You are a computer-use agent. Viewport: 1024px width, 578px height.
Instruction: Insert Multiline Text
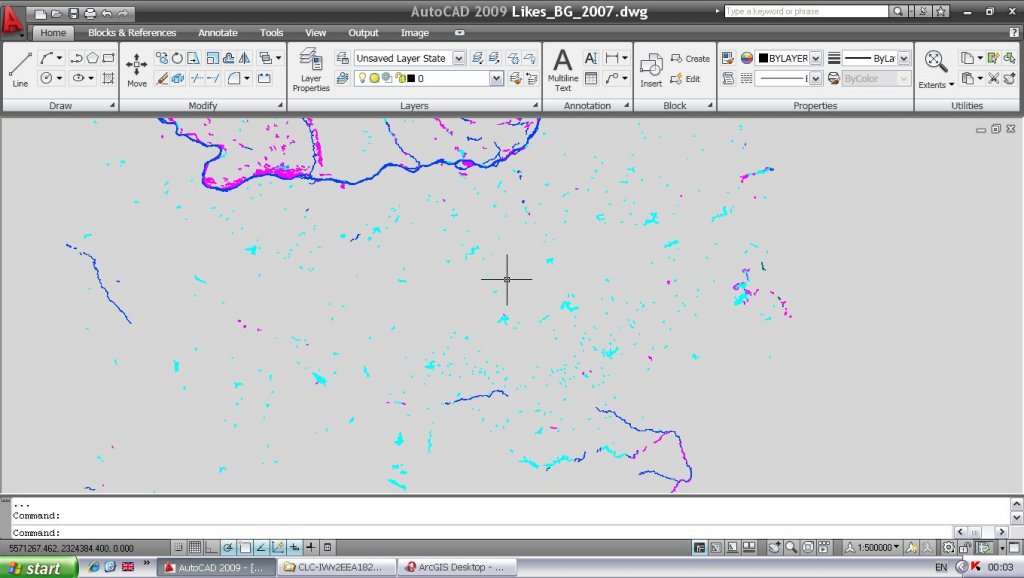[x=562, y=69]
